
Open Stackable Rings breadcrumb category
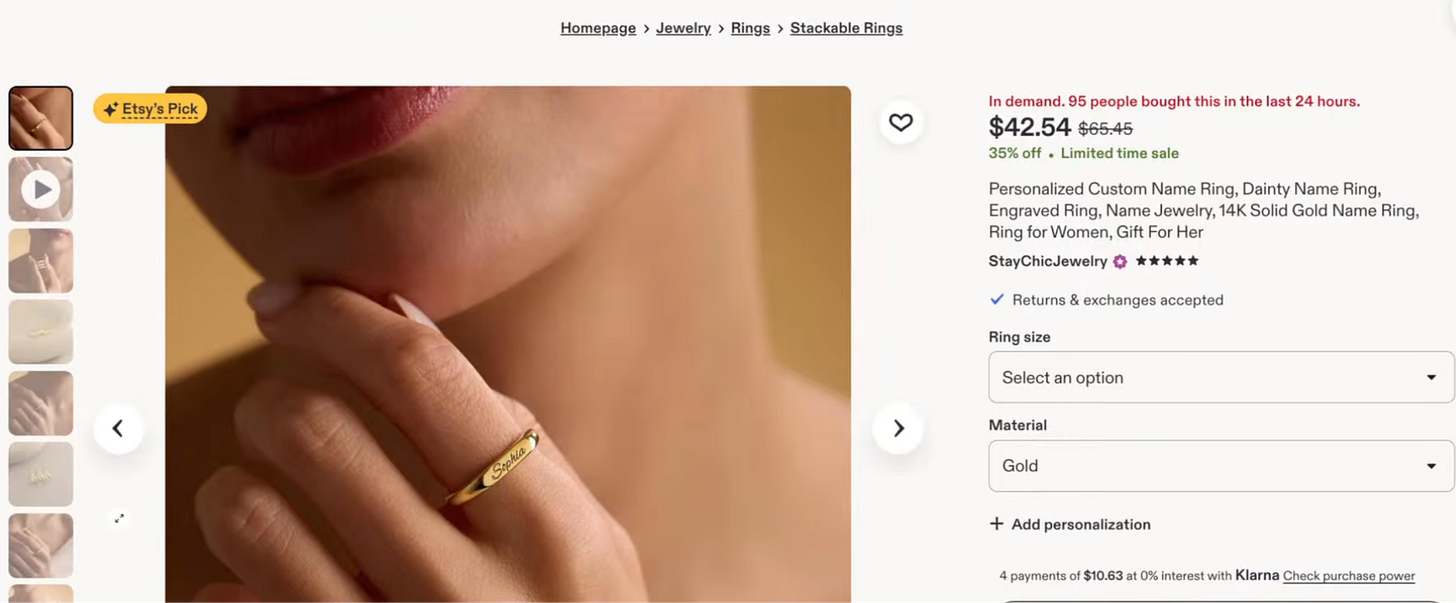click(846, 28)
